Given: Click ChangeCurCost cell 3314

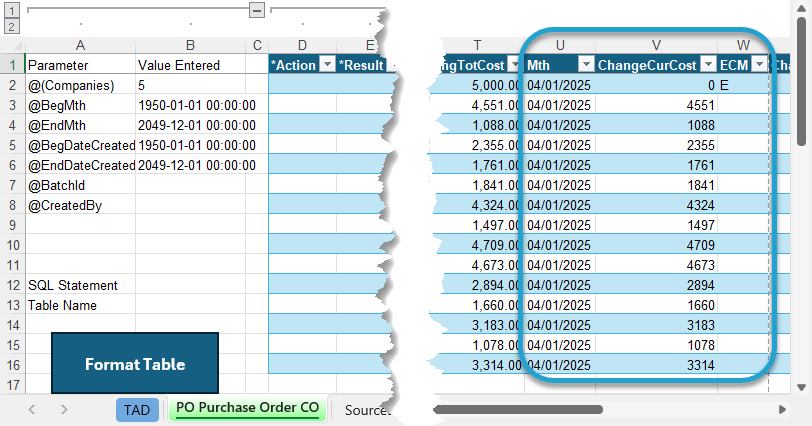Looking at the screenshot, I should click(656, 365).
